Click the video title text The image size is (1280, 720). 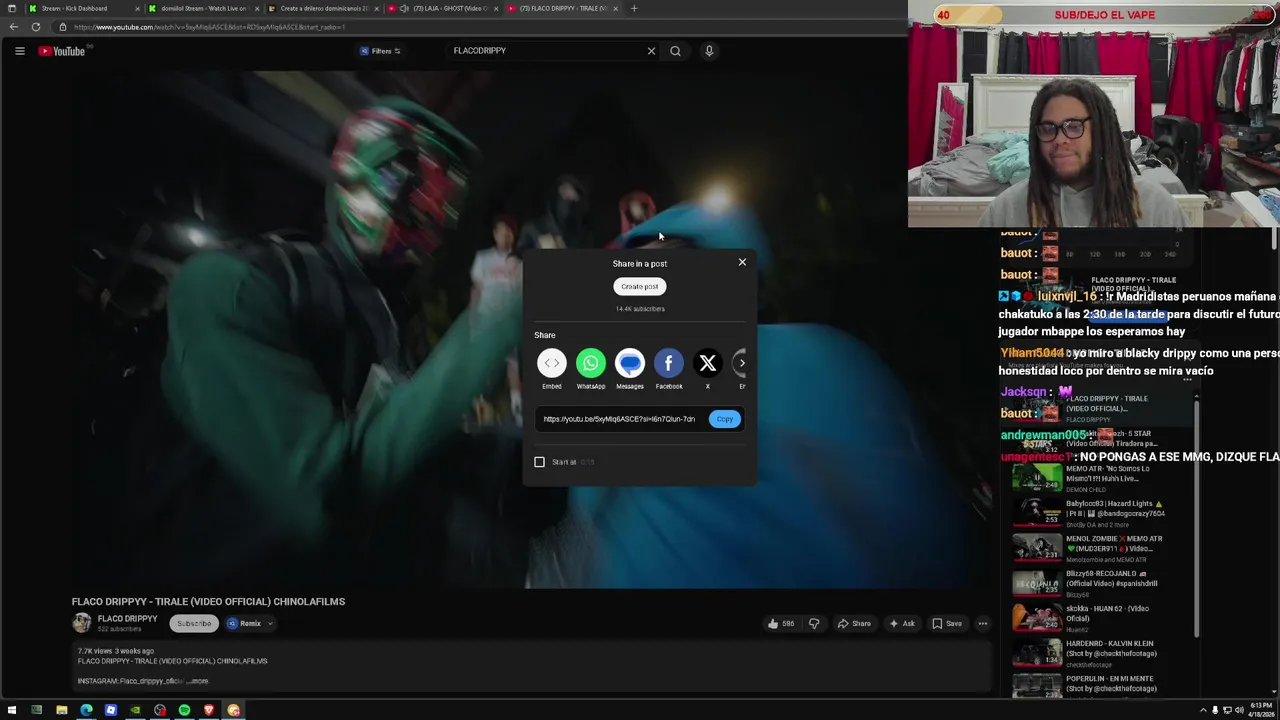pos(208,602)
